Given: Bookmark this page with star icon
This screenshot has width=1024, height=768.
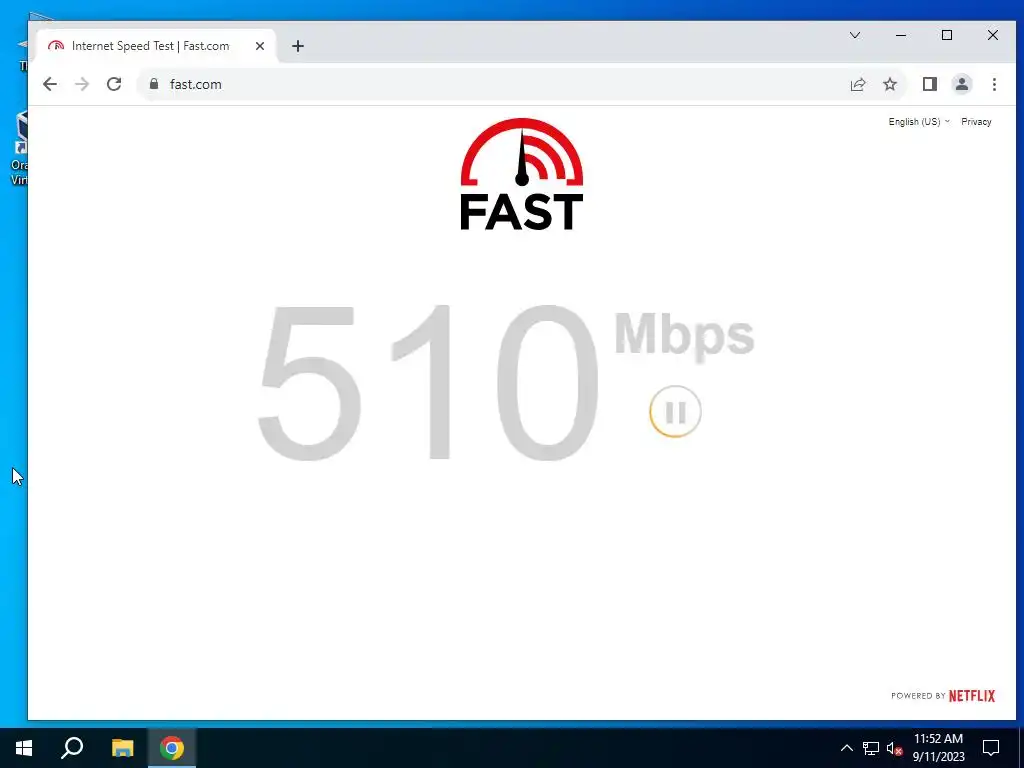Looking at the screenshot, I should pyautogui.click(x=890, y=84).
